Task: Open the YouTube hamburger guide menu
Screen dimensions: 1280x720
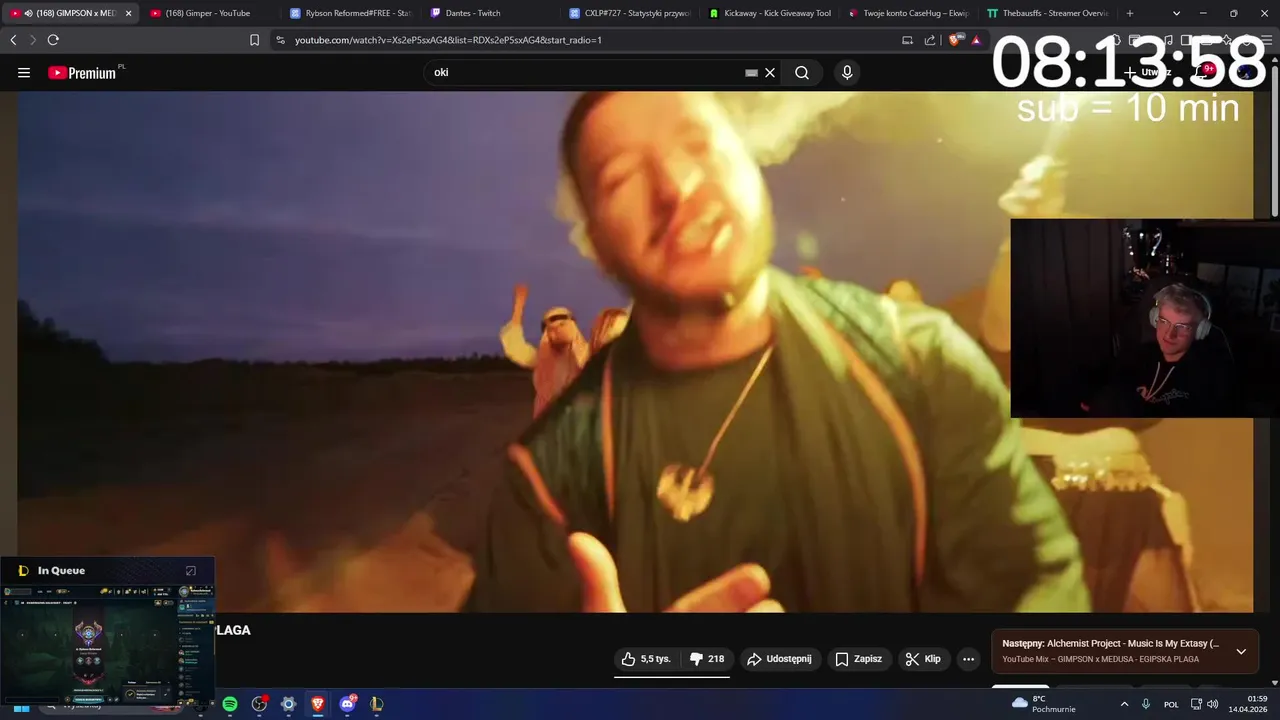Action: (24, 73)
